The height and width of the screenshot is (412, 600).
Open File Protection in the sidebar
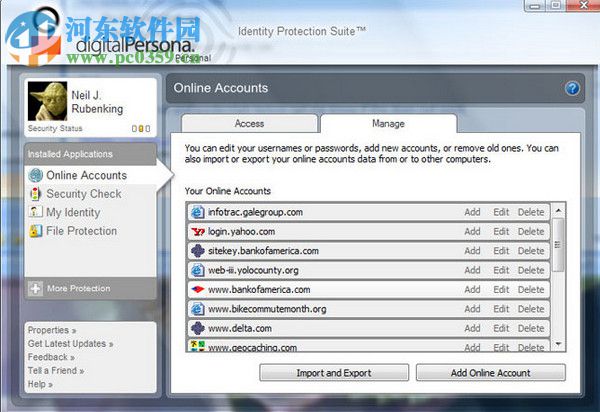pos(82,231)
